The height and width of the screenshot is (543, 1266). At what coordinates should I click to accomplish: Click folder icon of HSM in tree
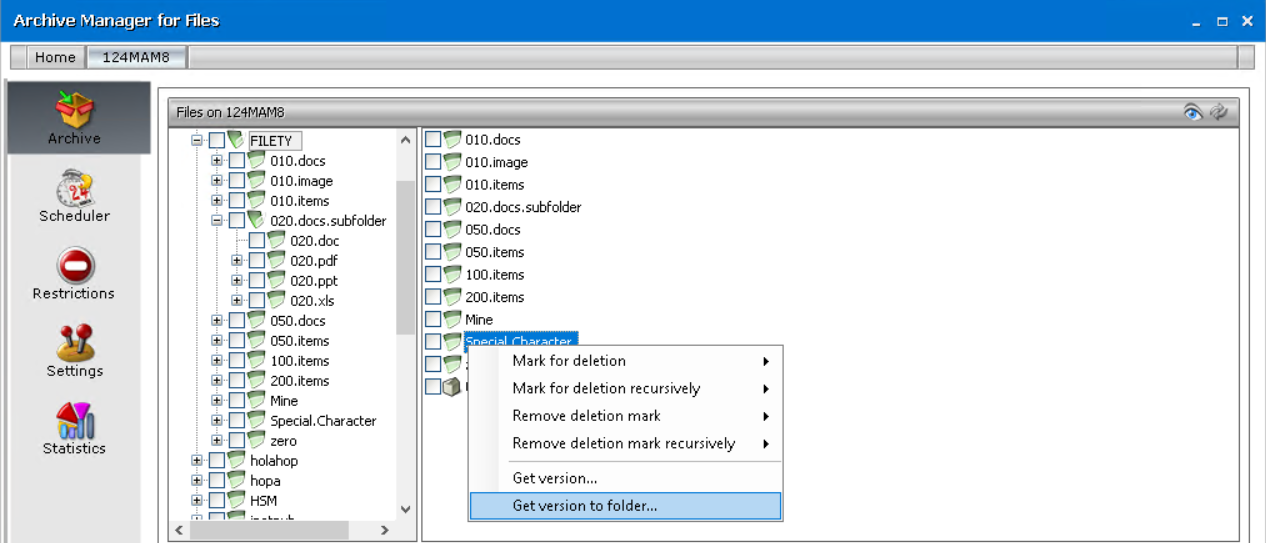click(x=236, y=500)
